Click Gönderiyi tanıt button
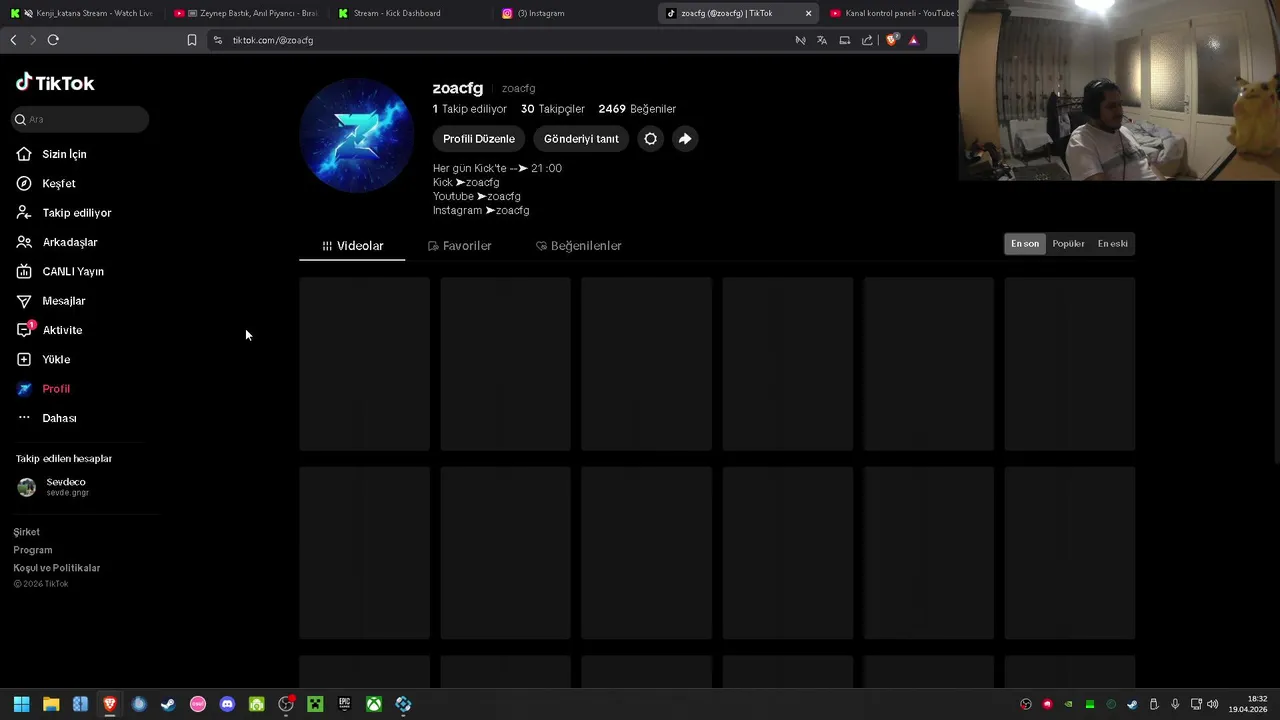Viewport: 1280px width, 720px height. (x=581, y=139)
